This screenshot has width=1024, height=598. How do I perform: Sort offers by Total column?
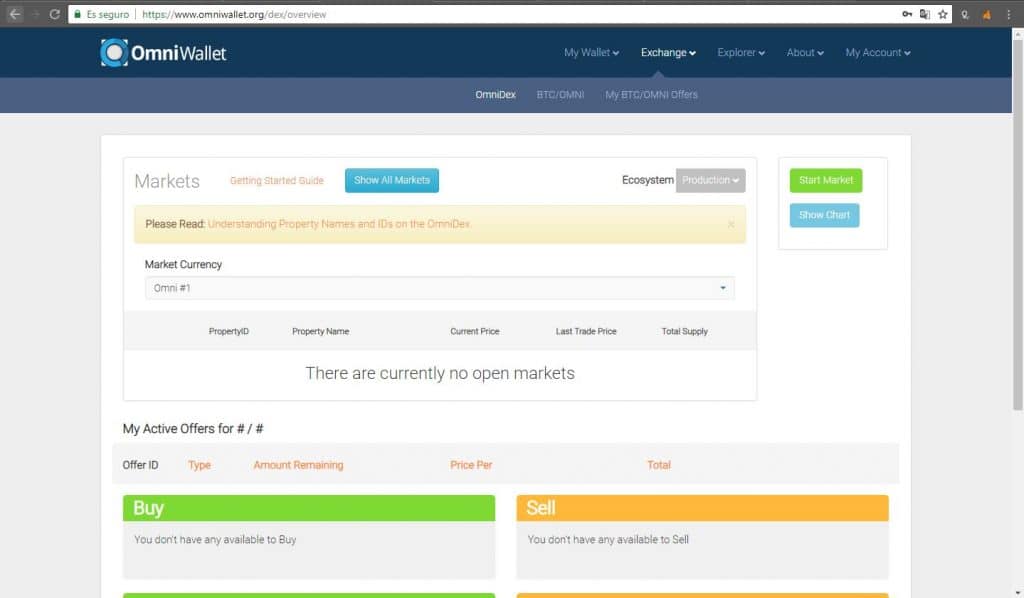point(658,465)
